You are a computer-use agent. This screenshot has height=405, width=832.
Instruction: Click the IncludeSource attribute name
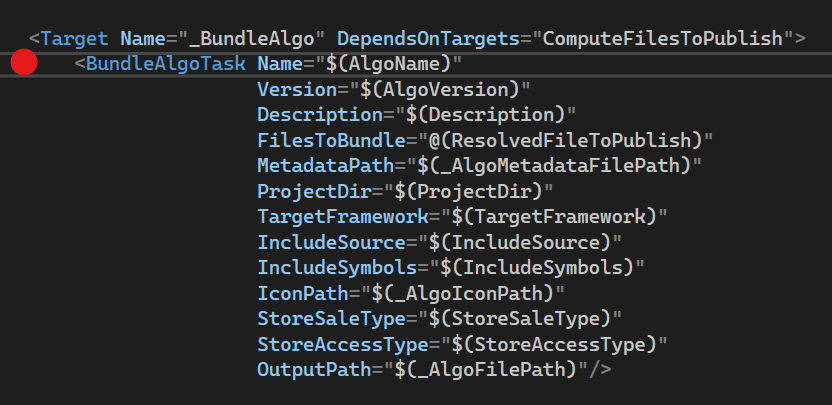pos(325,242)
